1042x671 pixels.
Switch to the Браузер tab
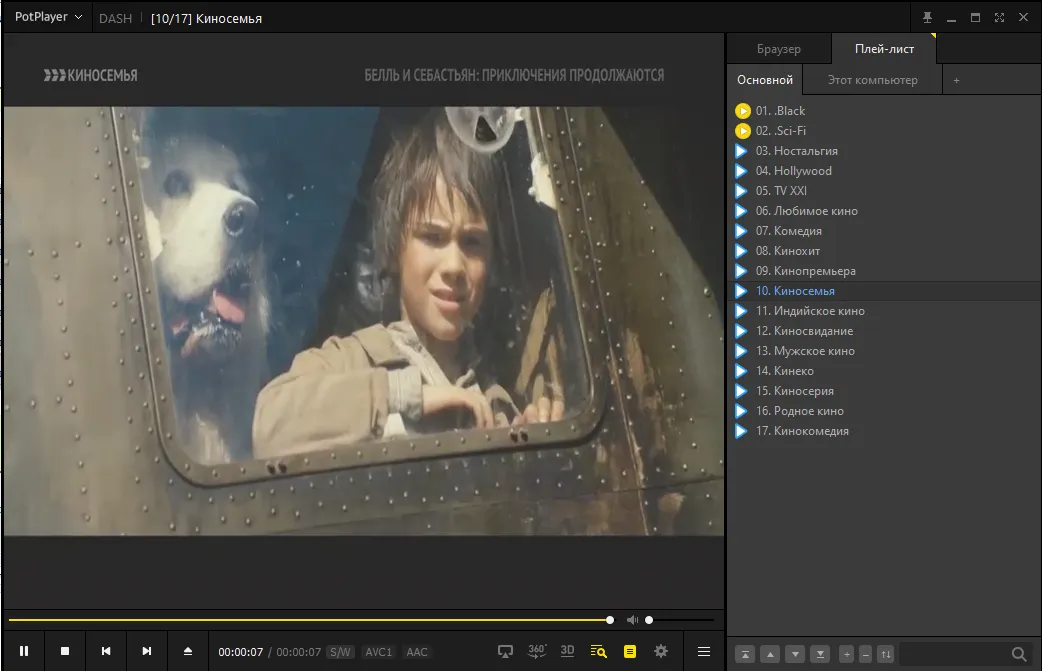click(779, 48)
